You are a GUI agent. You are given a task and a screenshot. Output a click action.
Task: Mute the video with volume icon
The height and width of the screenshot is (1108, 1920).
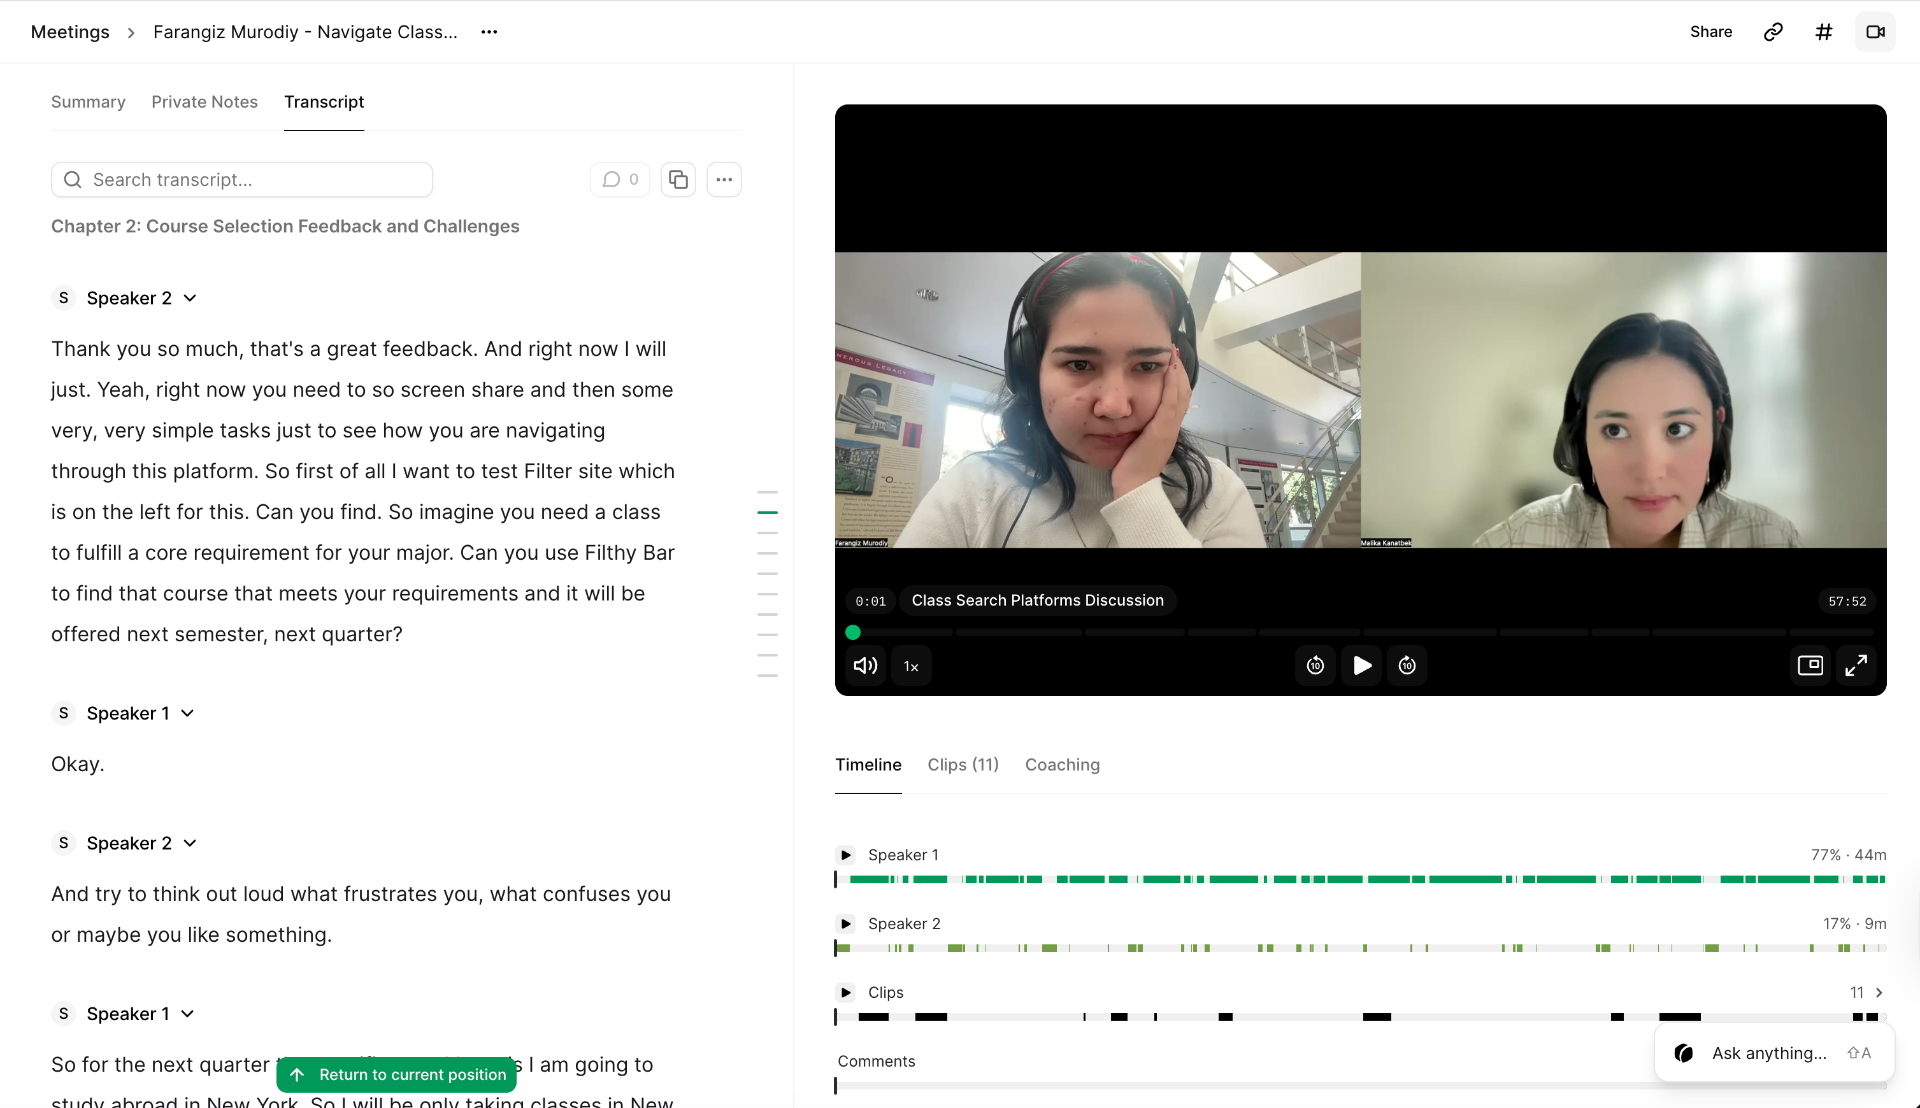[866, 666]
